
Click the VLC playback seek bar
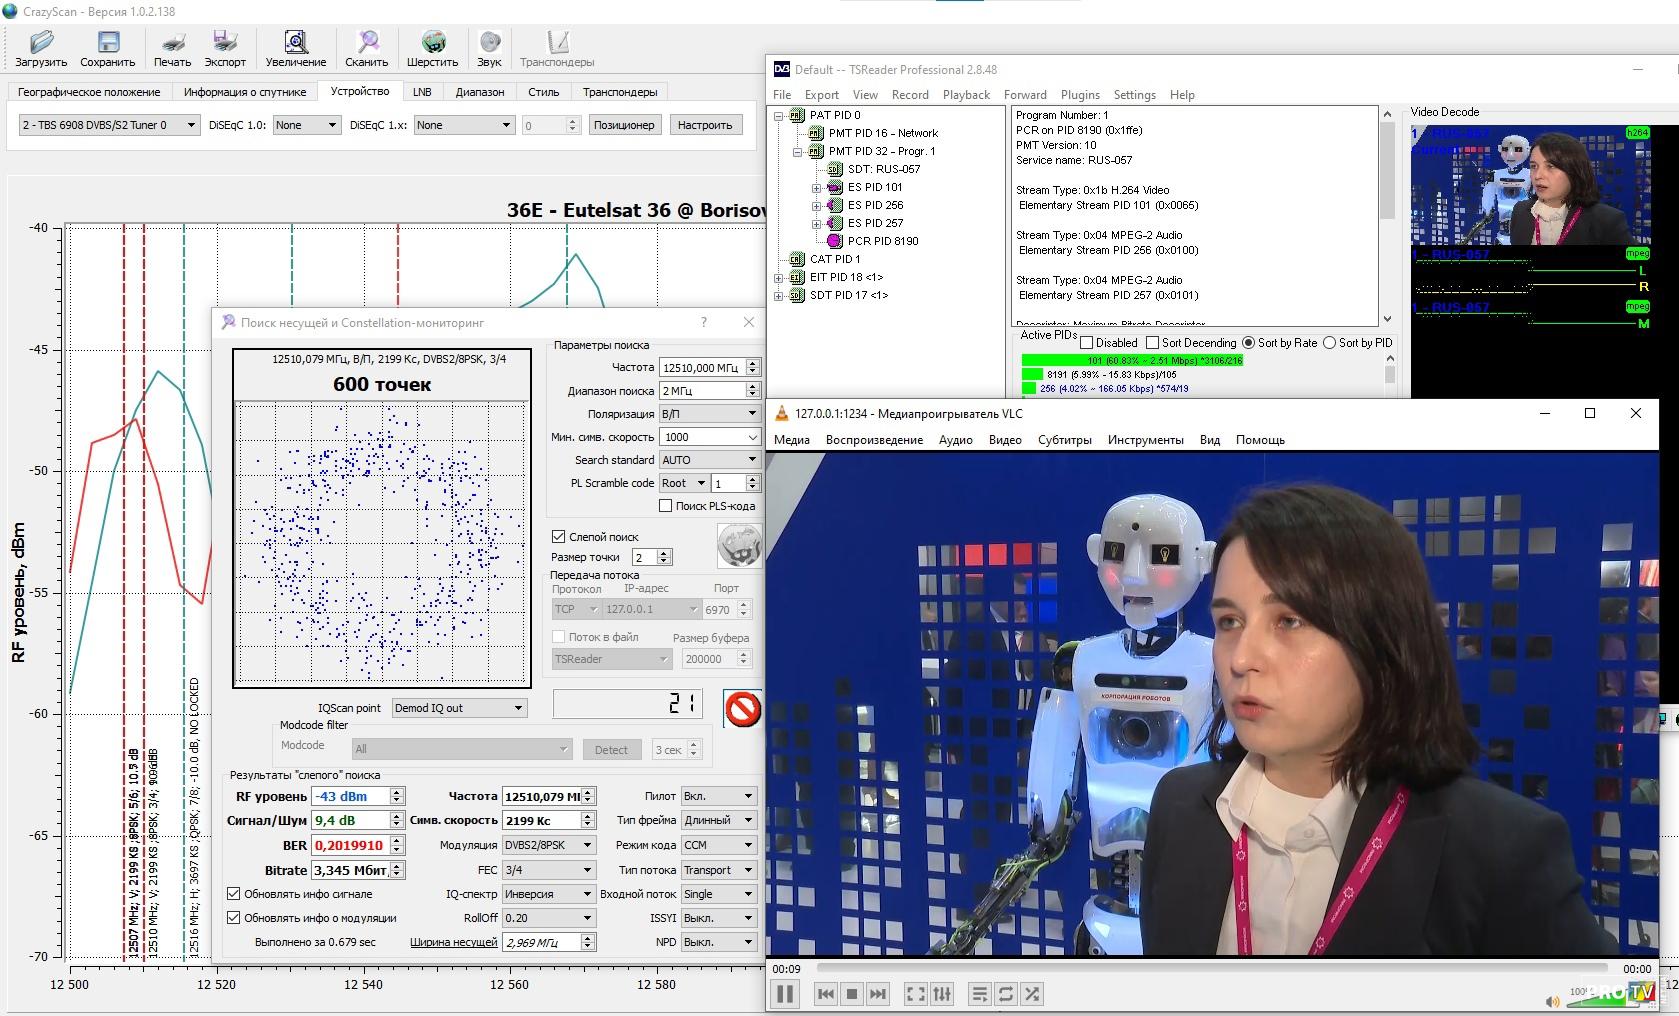click(x=1210, y=968)
